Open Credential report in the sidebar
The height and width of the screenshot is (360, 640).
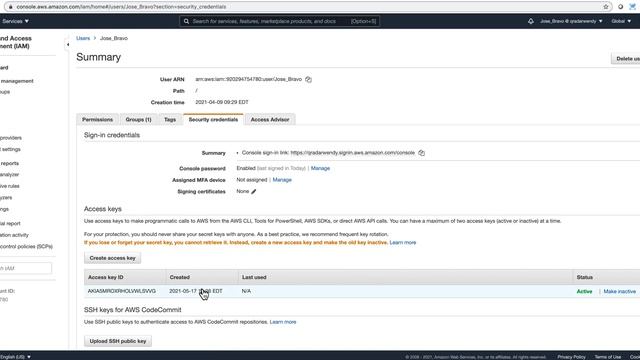pos(10,224)
